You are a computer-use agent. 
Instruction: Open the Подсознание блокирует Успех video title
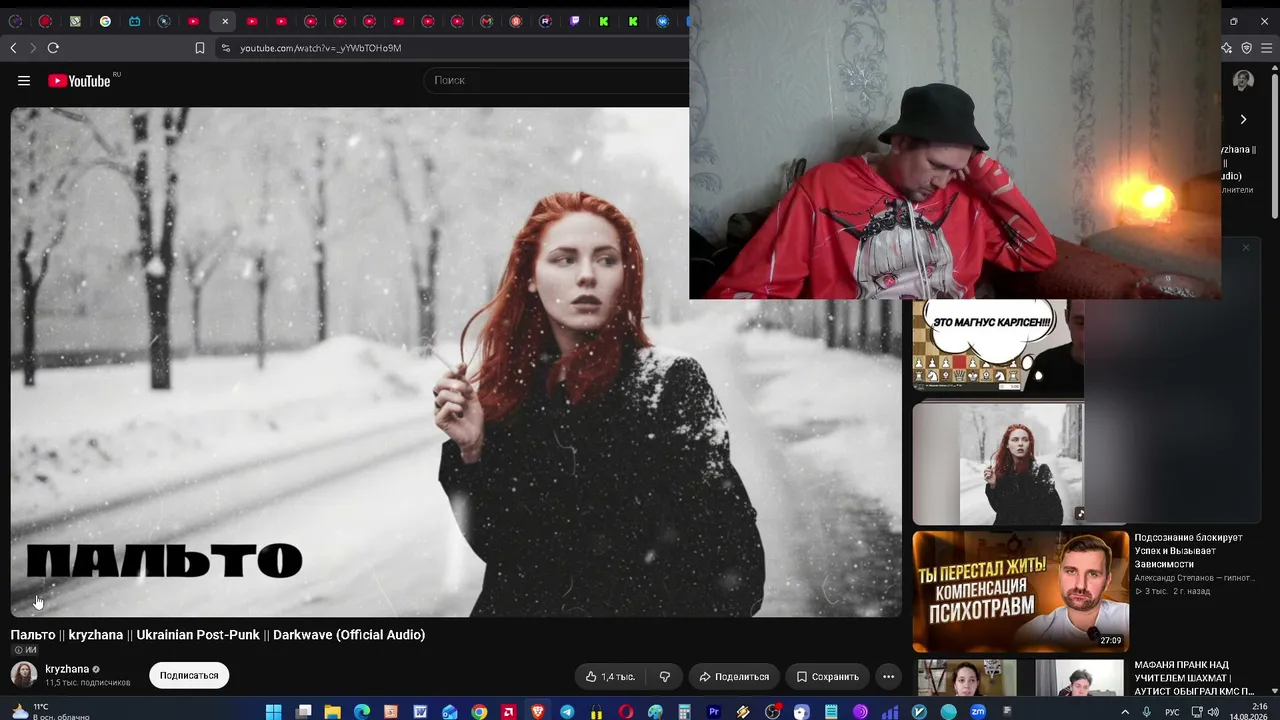(x=1190, y=551)
